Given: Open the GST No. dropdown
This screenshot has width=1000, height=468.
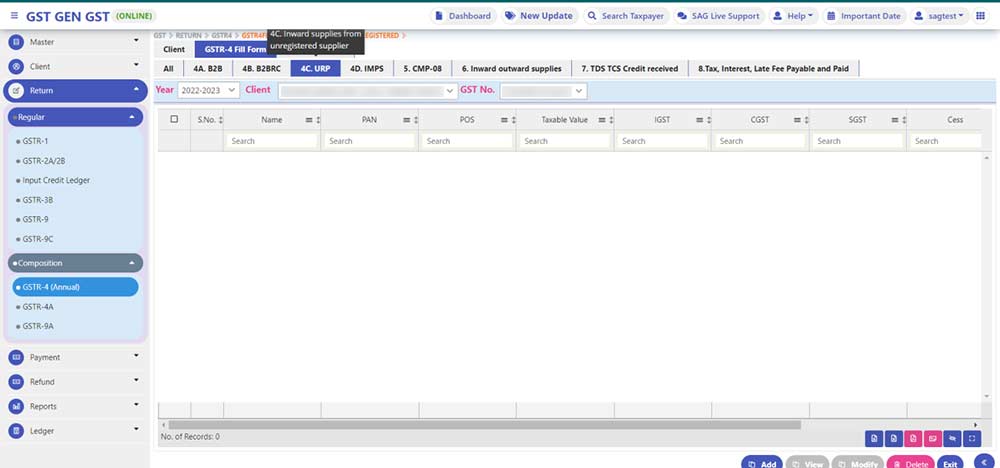Looking at the screenshot, I should pyautogui.click(x=543, y=91).
